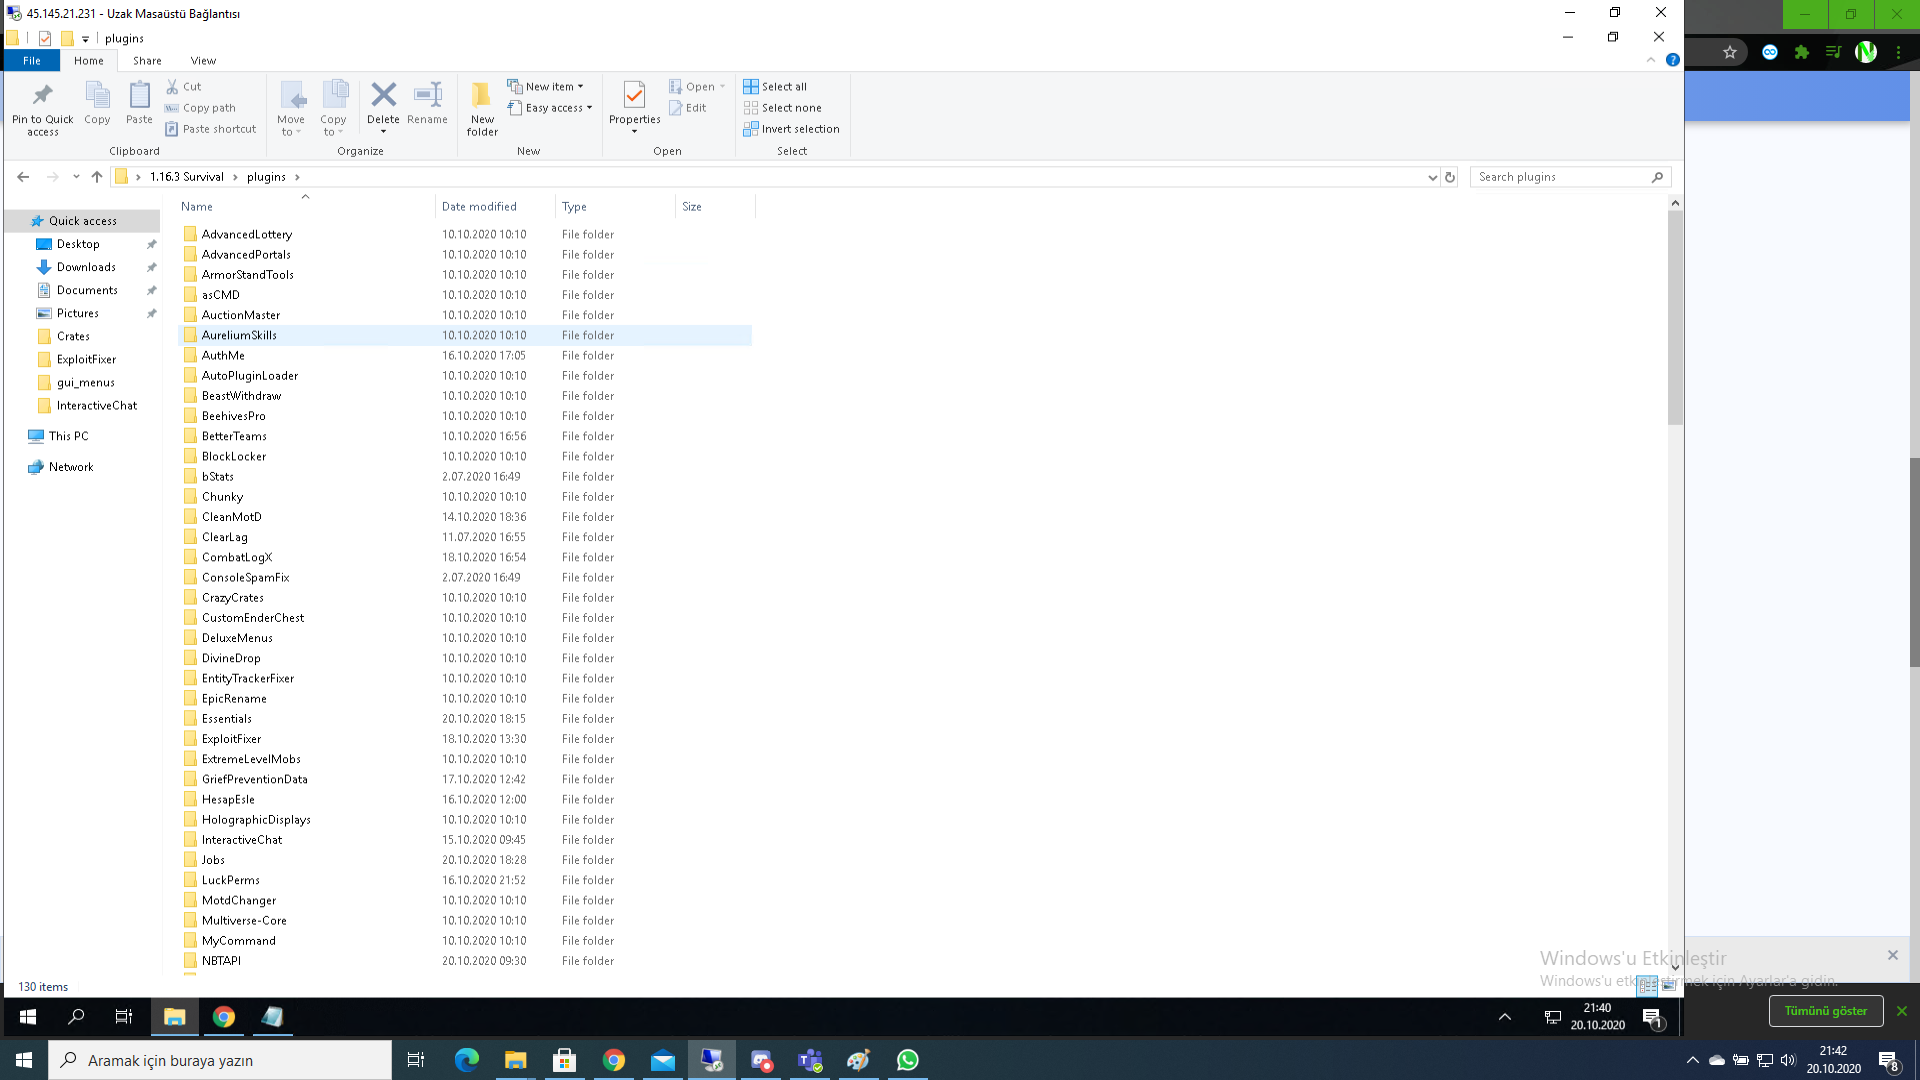Click 1.16.3 Survival in address breadcrumb
Viewport: 1920px width, 1080px height.
coord(187,177)
